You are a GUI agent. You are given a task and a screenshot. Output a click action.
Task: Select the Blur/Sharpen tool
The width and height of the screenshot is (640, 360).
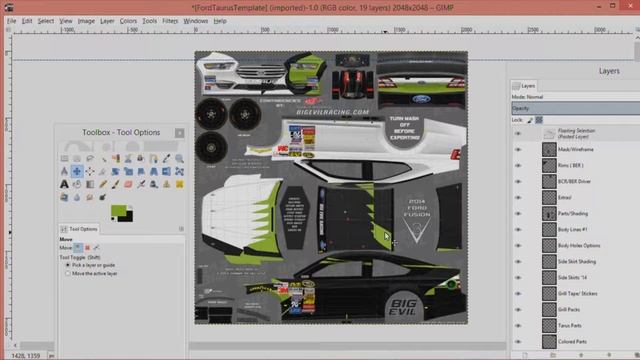point(77,198)
